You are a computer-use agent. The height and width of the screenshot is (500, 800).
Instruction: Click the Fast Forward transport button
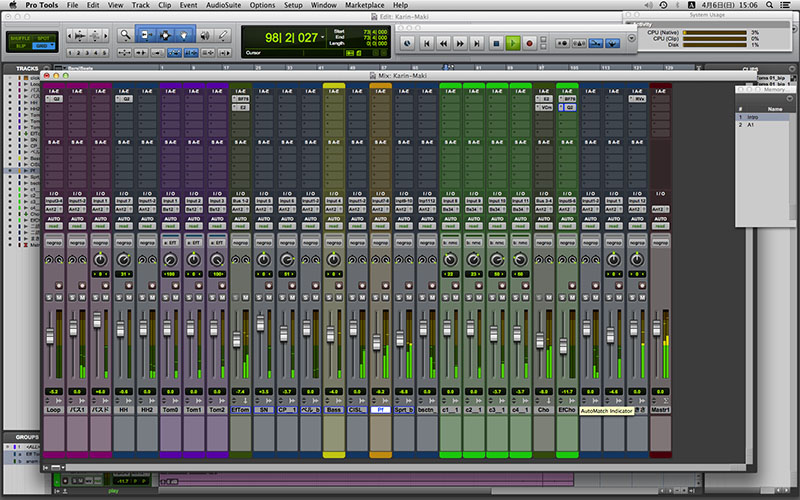(460, 44)
